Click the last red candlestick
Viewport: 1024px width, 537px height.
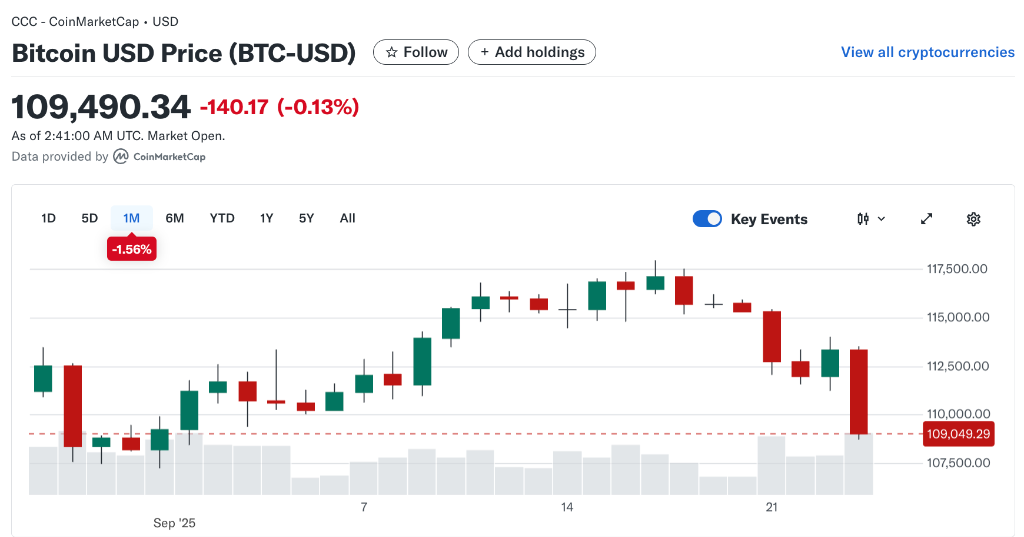pos(859,391)
